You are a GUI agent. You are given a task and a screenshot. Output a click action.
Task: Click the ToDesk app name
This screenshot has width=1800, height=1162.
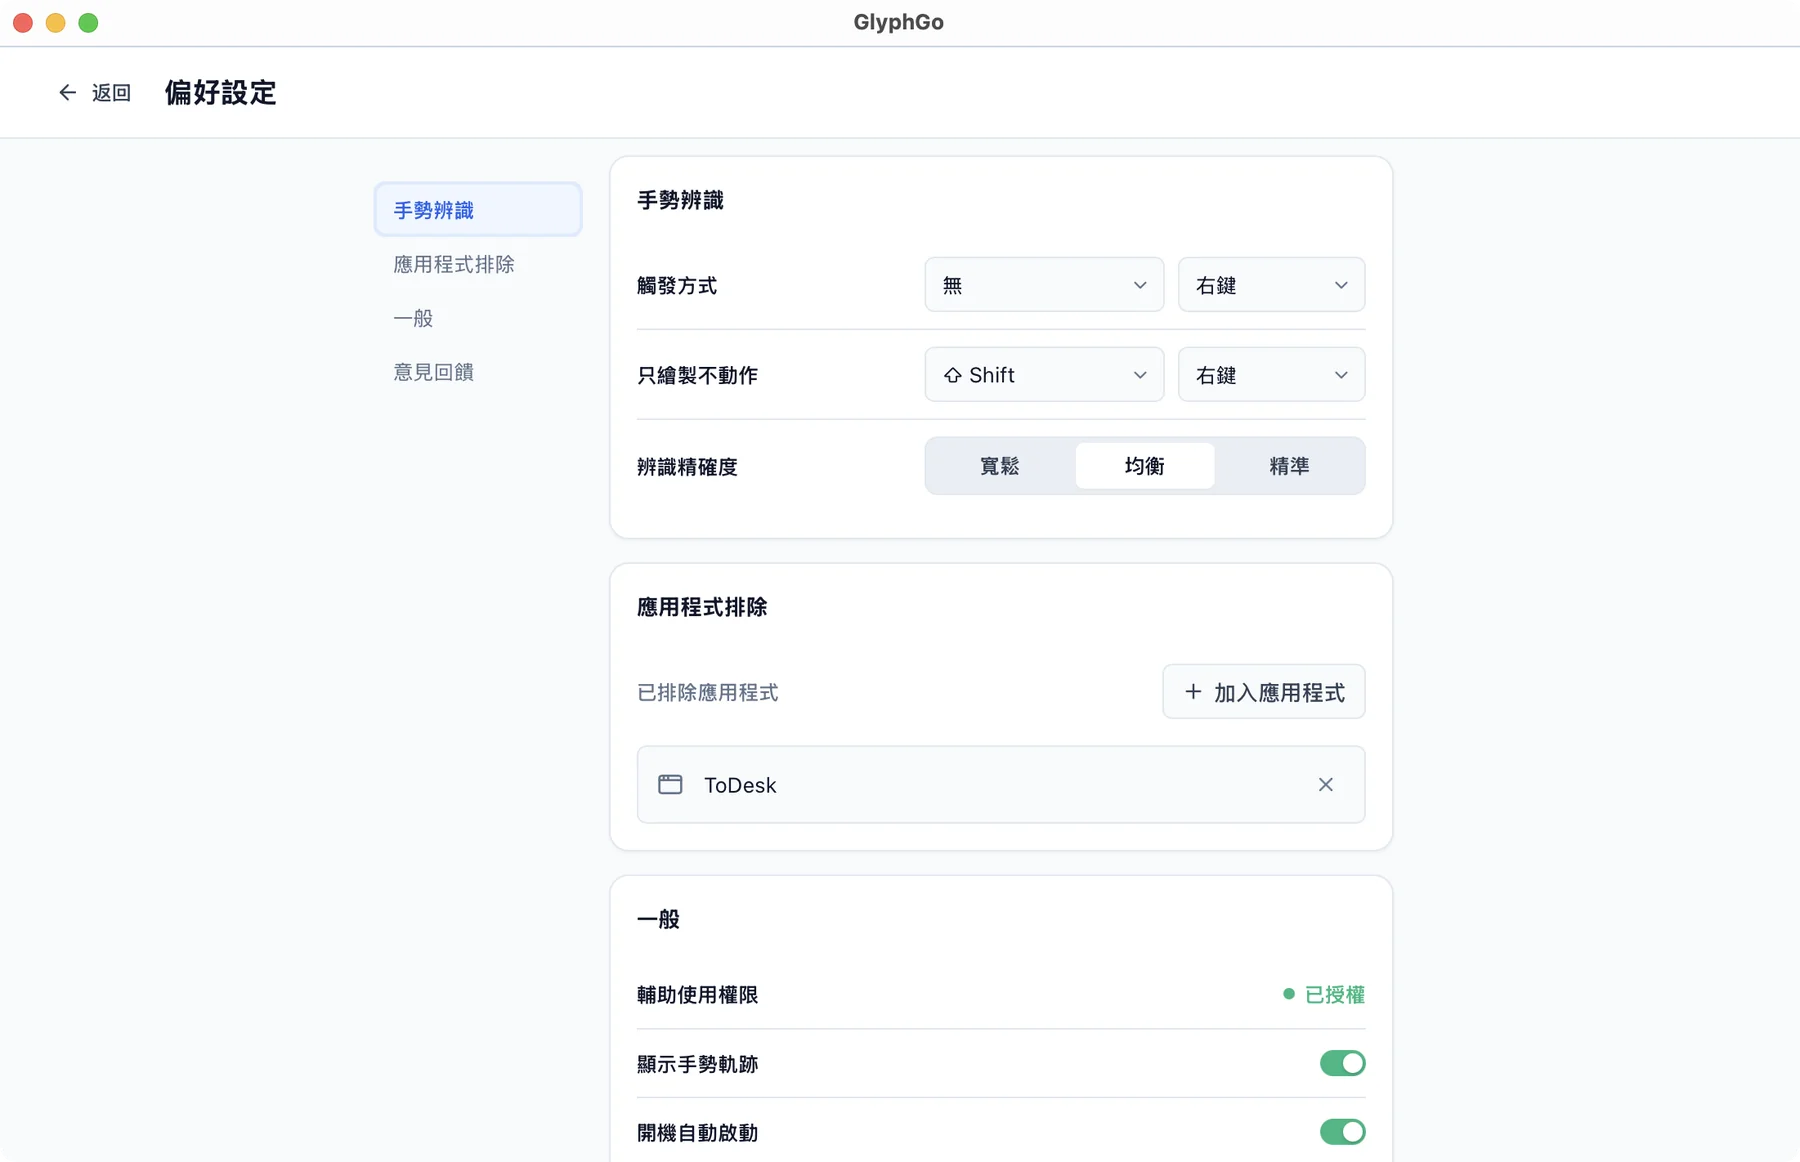click(740, 785)
